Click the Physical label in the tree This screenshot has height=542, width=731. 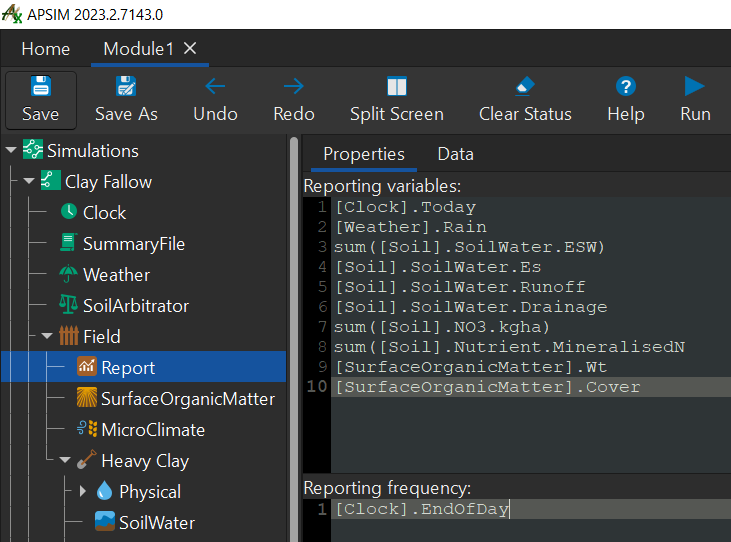150,492
